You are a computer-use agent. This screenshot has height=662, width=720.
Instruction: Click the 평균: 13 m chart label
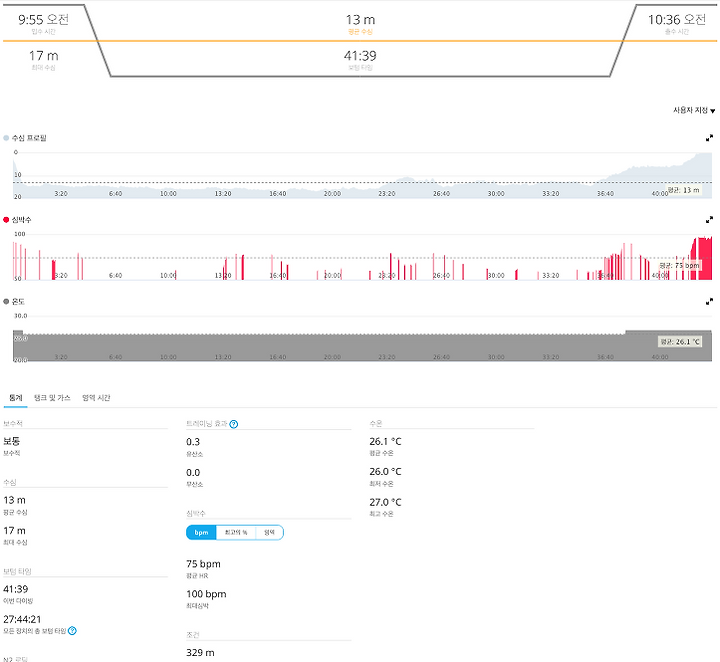pyautogui.click(x=684, y=190)
